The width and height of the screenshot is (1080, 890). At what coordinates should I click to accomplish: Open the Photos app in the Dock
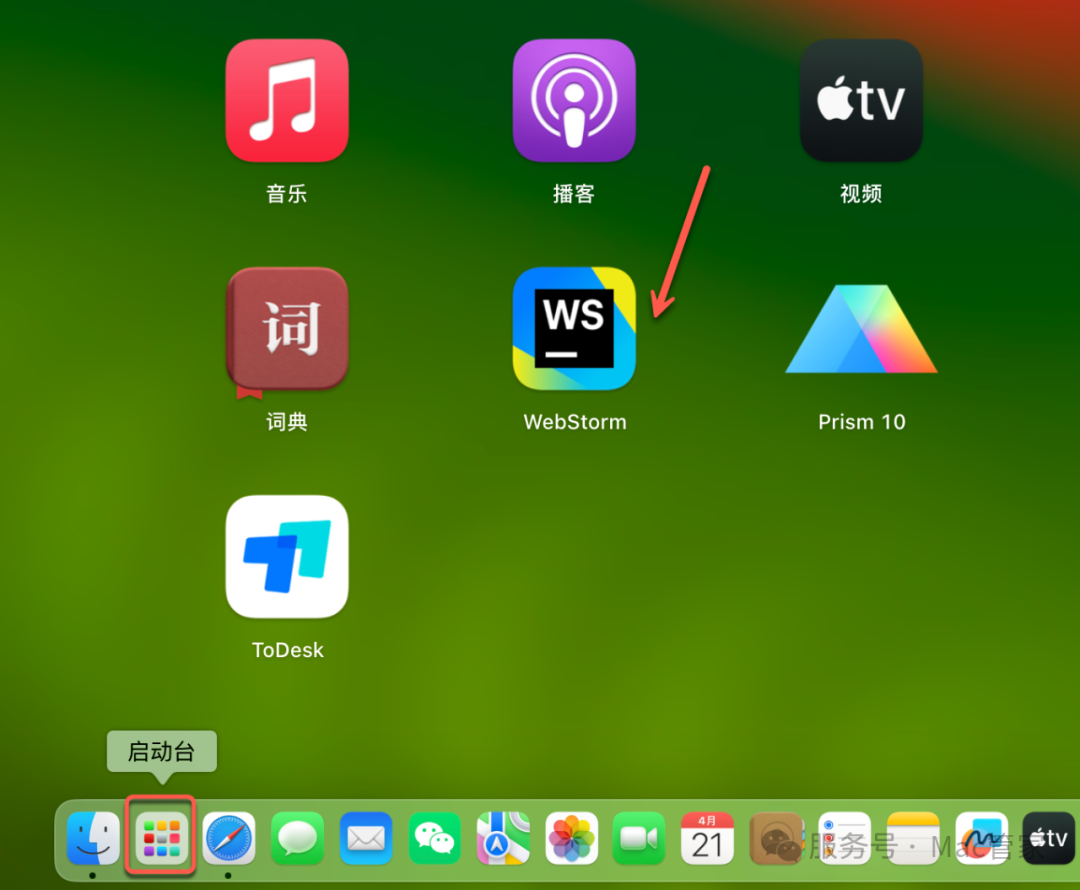(571, 838)
